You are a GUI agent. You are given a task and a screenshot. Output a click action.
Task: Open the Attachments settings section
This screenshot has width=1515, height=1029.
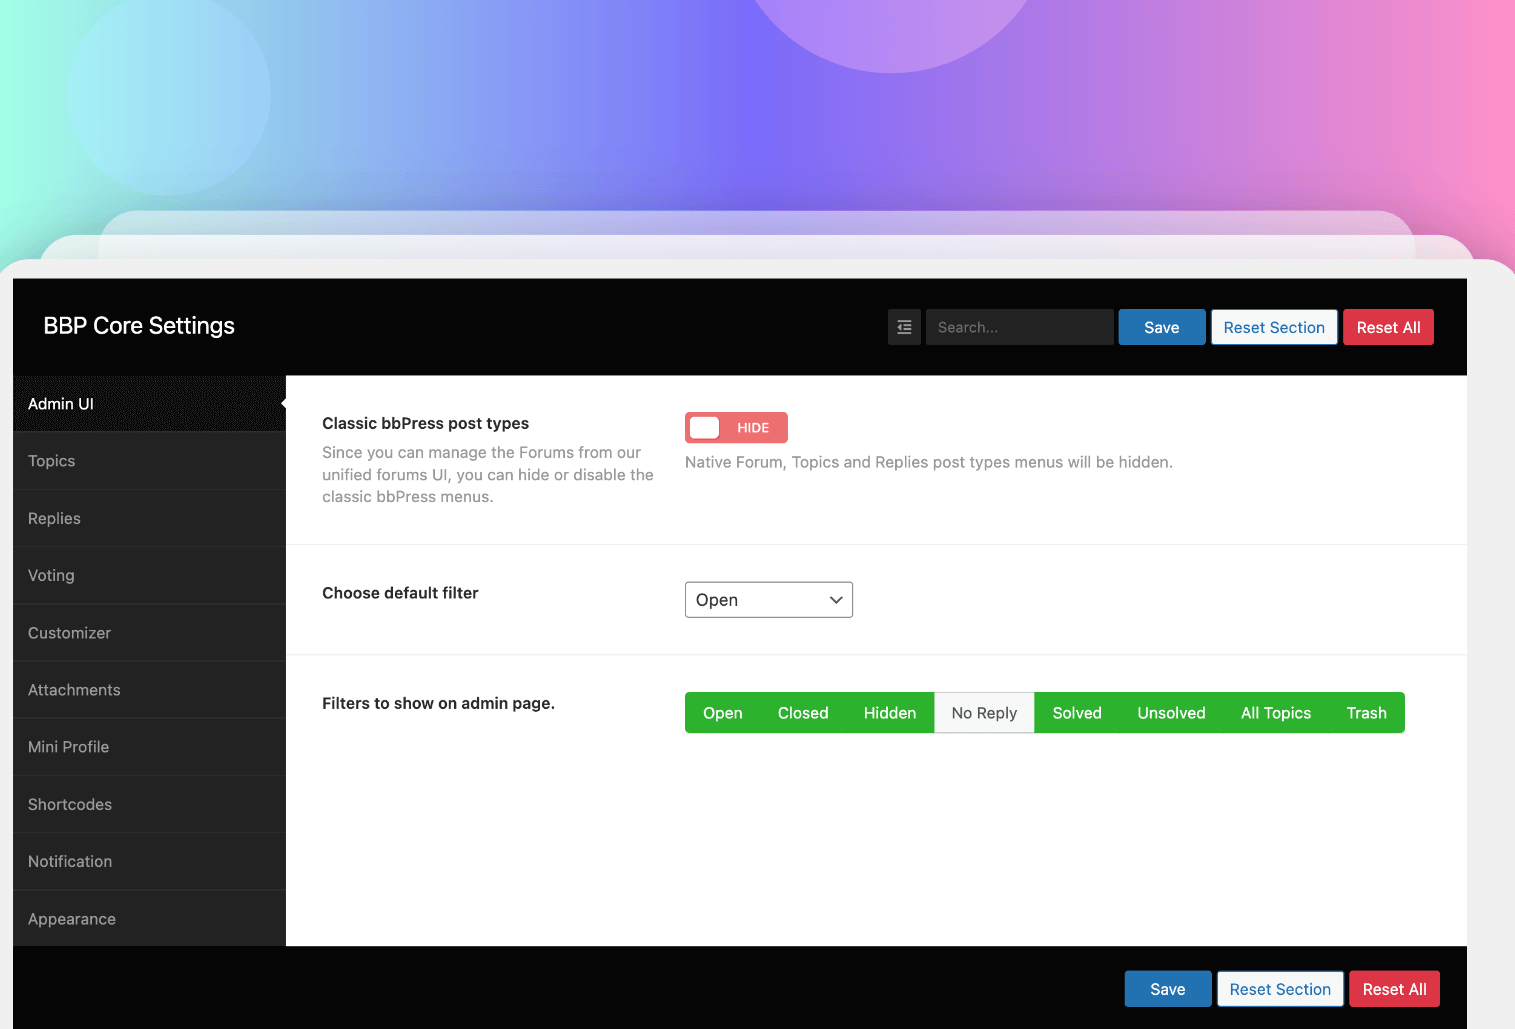click(x=149, y=690)
